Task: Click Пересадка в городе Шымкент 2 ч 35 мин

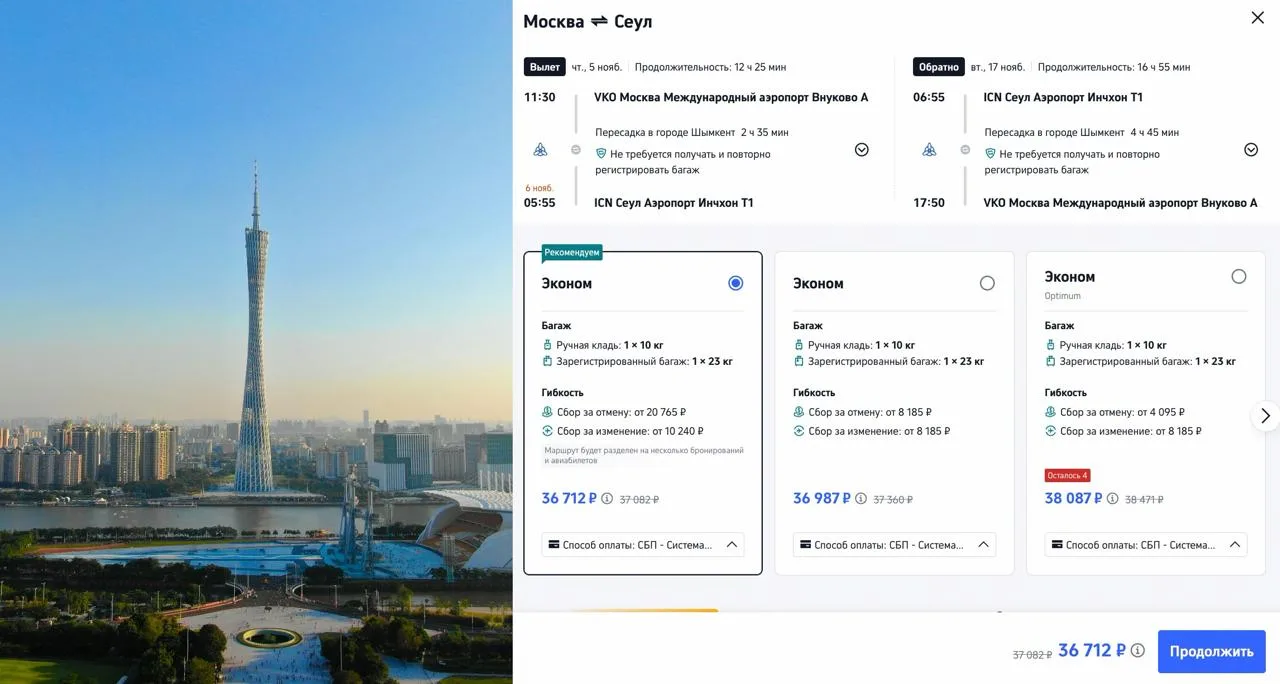Action: [x=692, y=132]
